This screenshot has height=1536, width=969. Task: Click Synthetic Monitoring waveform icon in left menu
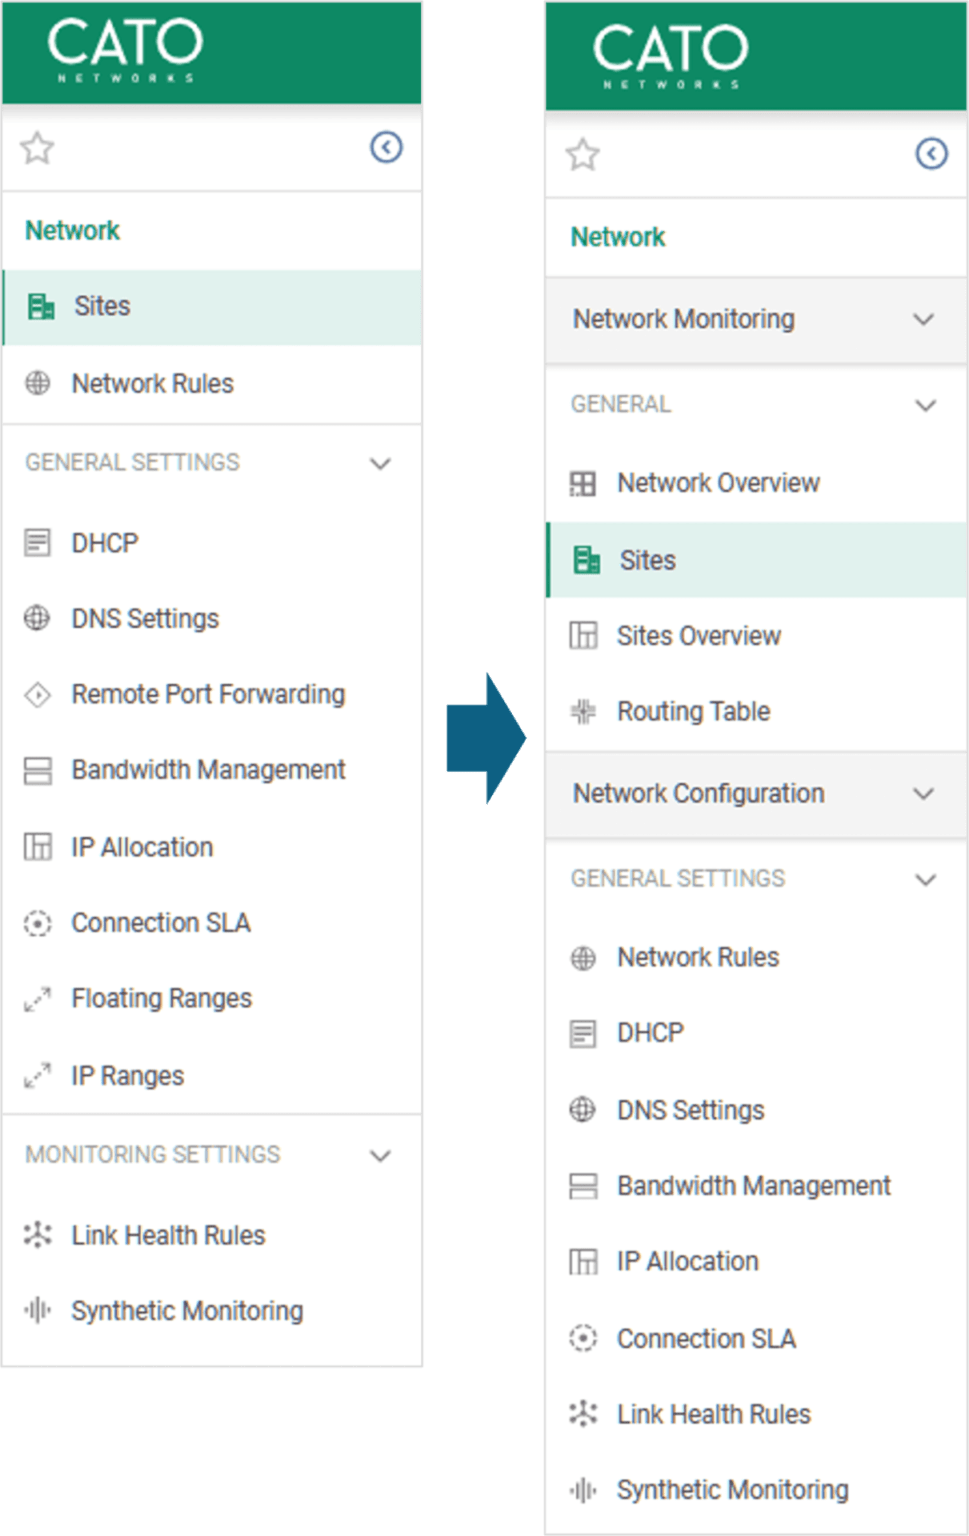pyautogui.click(x=37, y=1311)
